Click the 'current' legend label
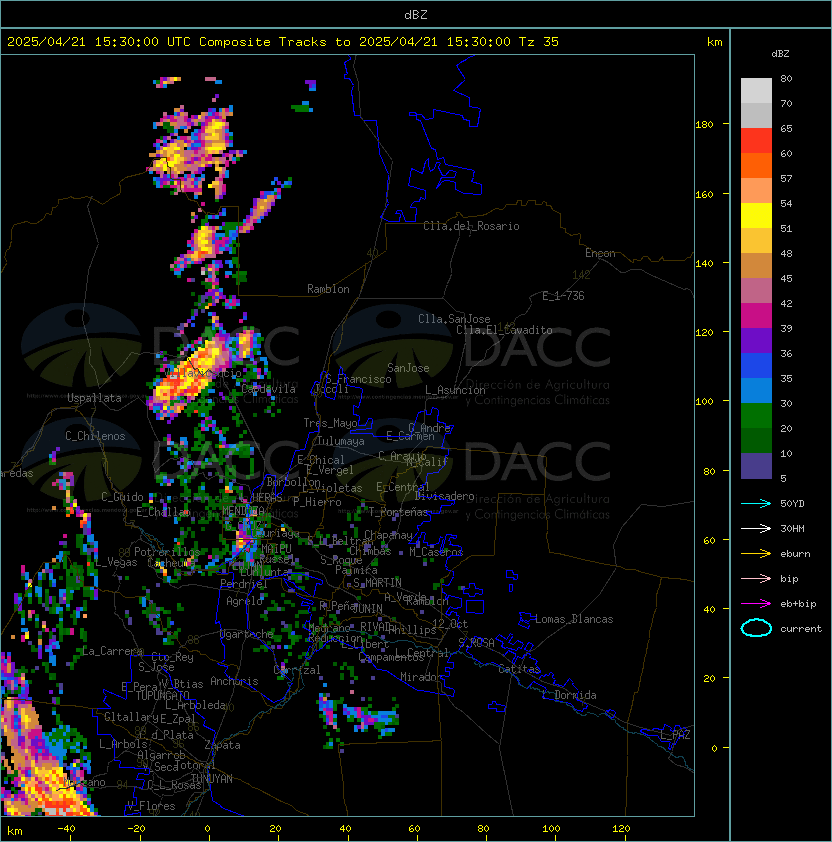 pos(801,629)
